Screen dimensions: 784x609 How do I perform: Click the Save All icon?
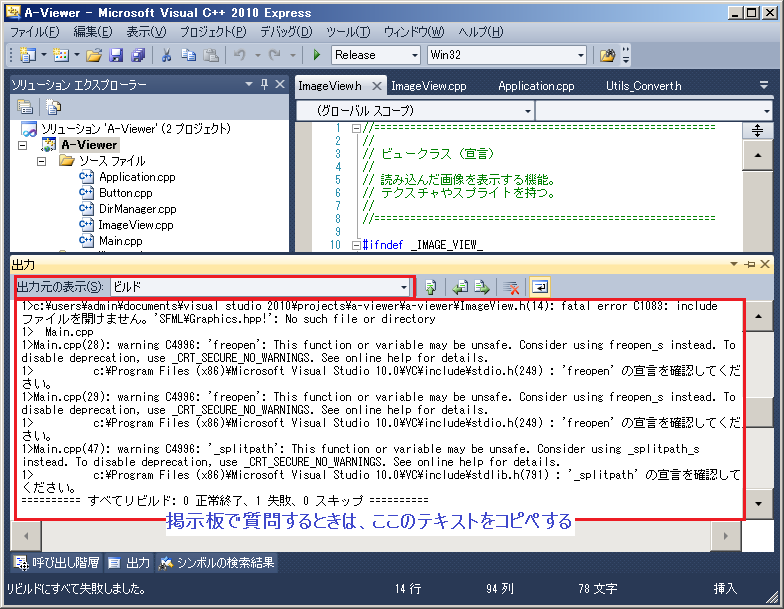[138, 55]
